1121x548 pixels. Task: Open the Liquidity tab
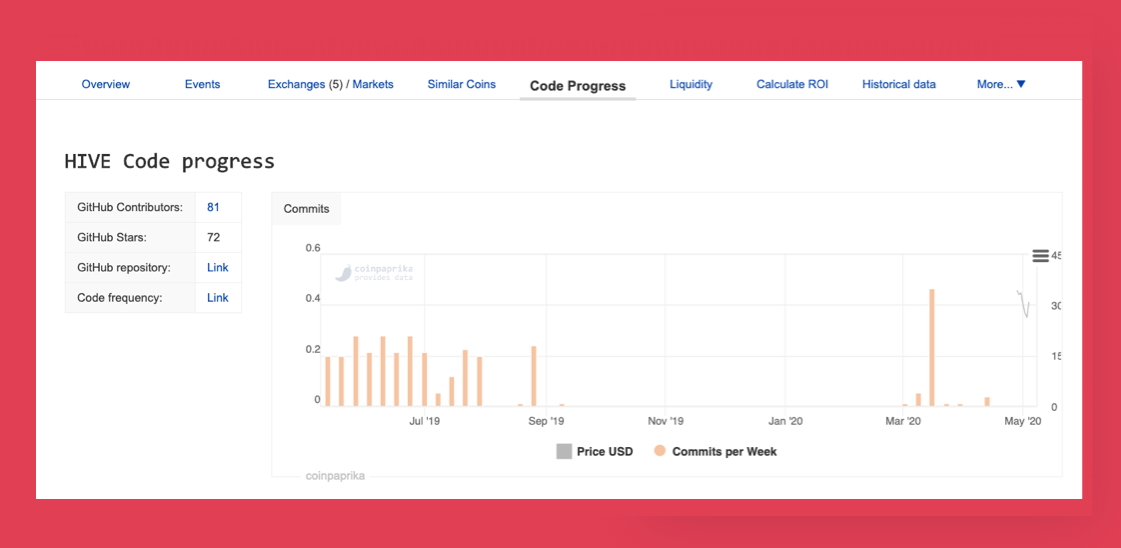(691, 84)
